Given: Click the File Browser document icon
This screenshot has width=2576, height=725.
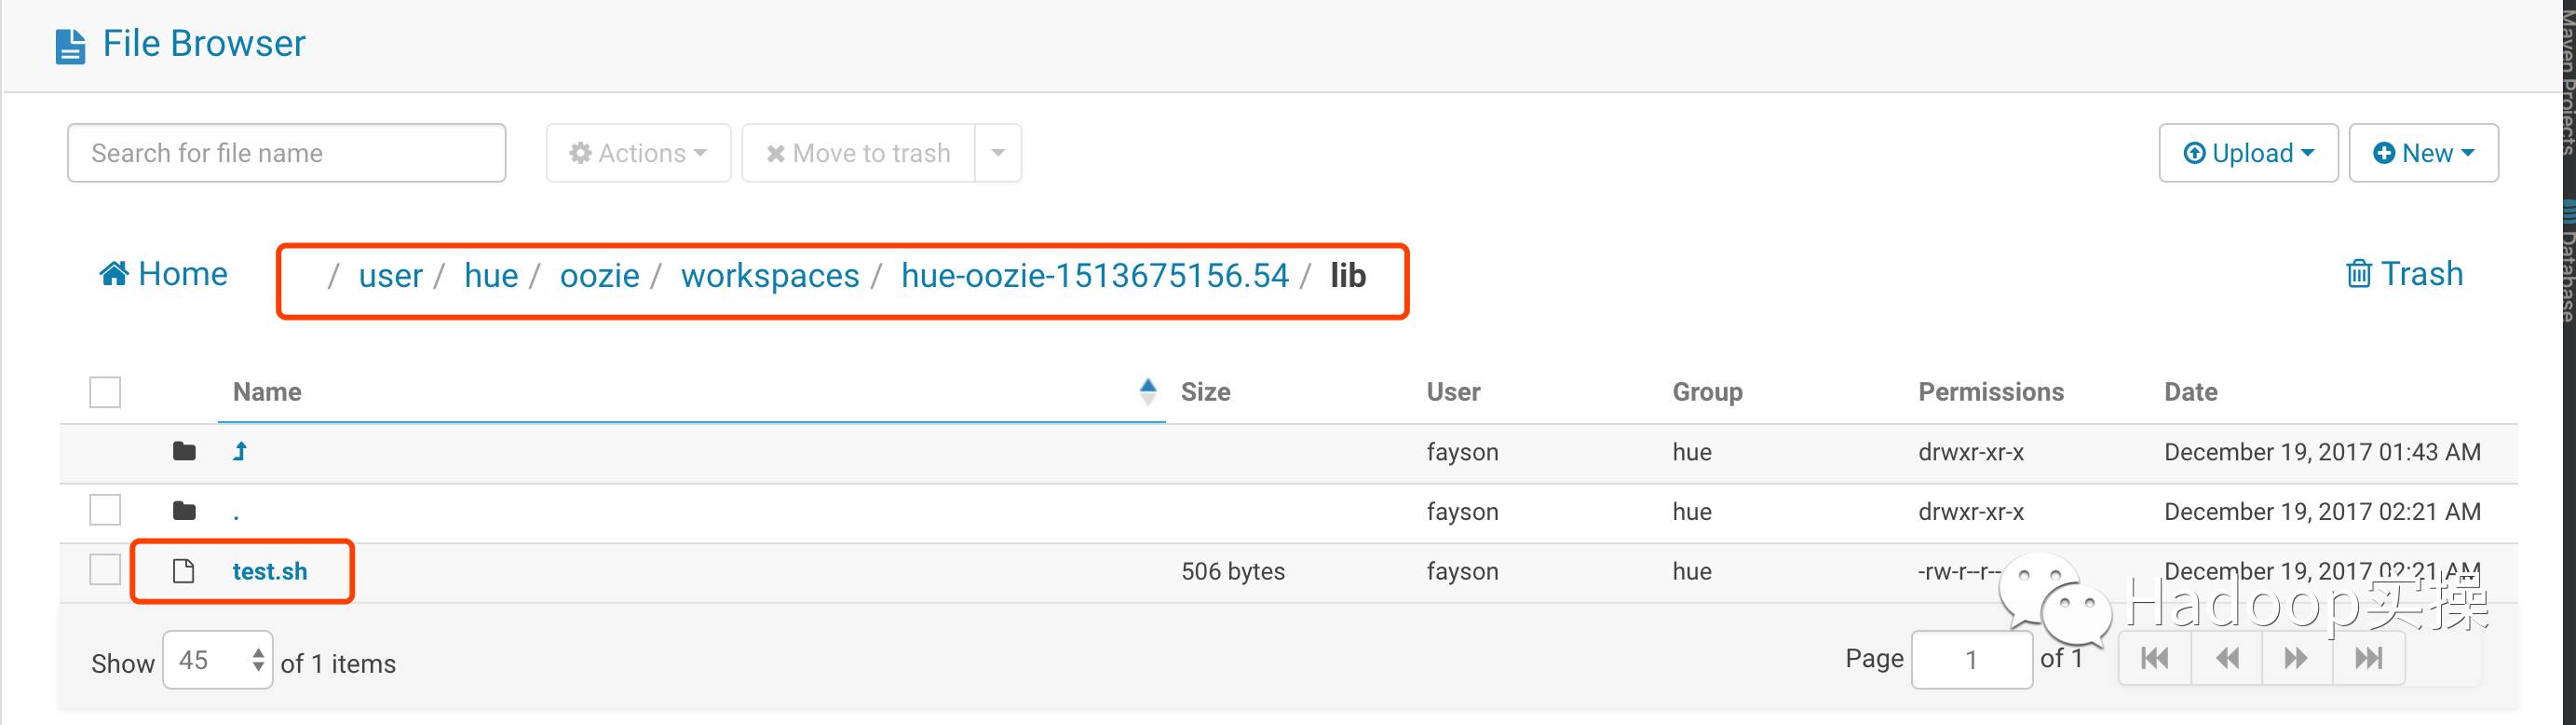Looking at the screenshot, I should coord(70,46).
